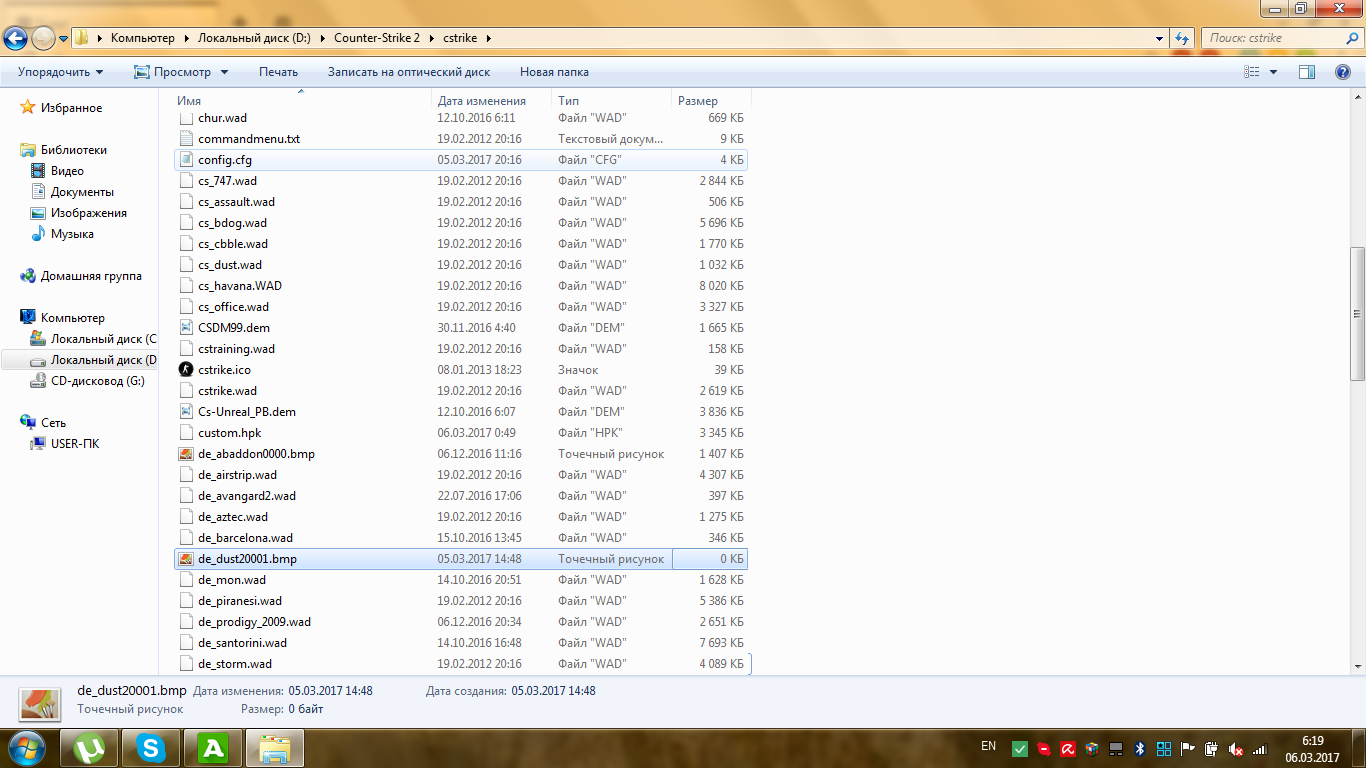The height and width of the screenshot is (768, 1366).
Task: Select the de_abaddon0000.bmp file icon
Action: (185, 454)
